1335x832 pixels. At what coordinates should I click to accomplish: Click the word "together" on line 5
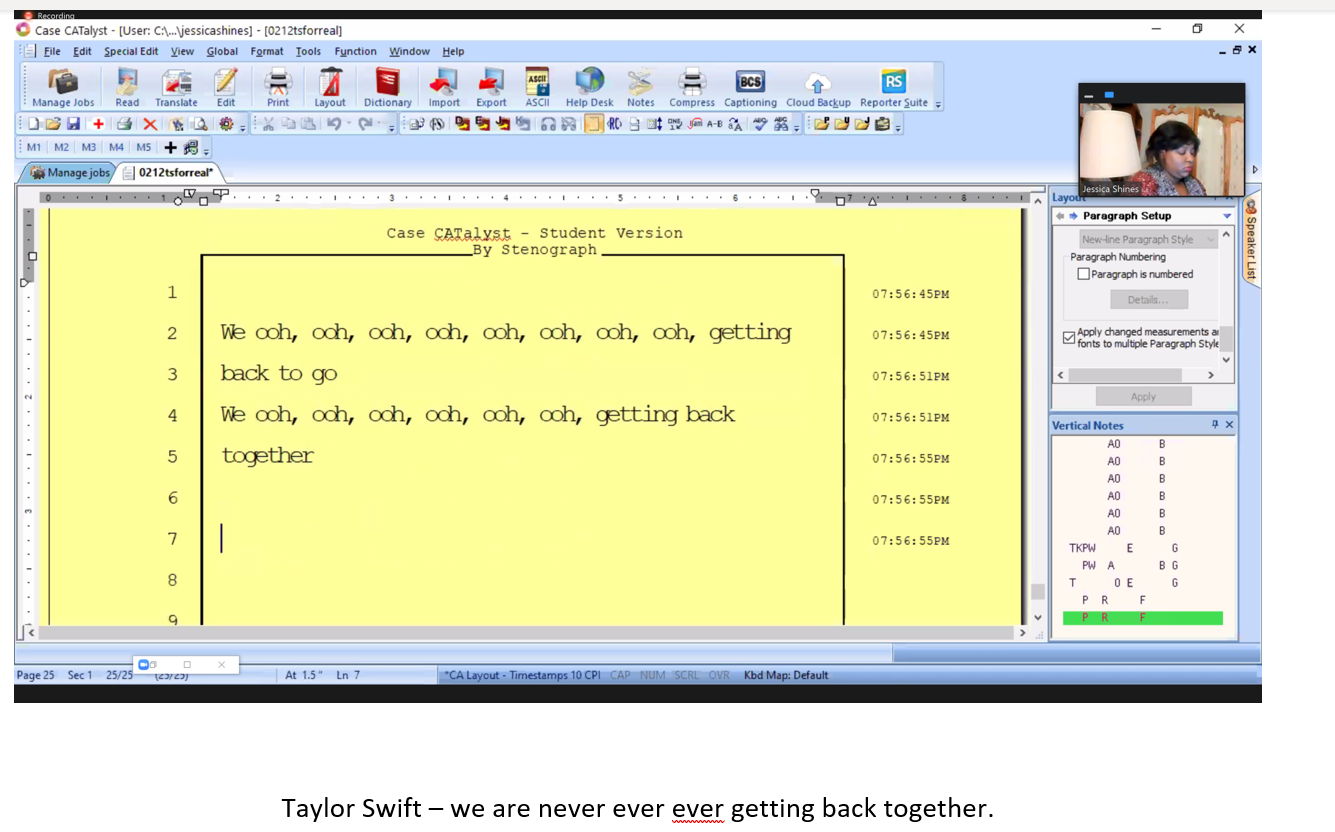point(267,456)
